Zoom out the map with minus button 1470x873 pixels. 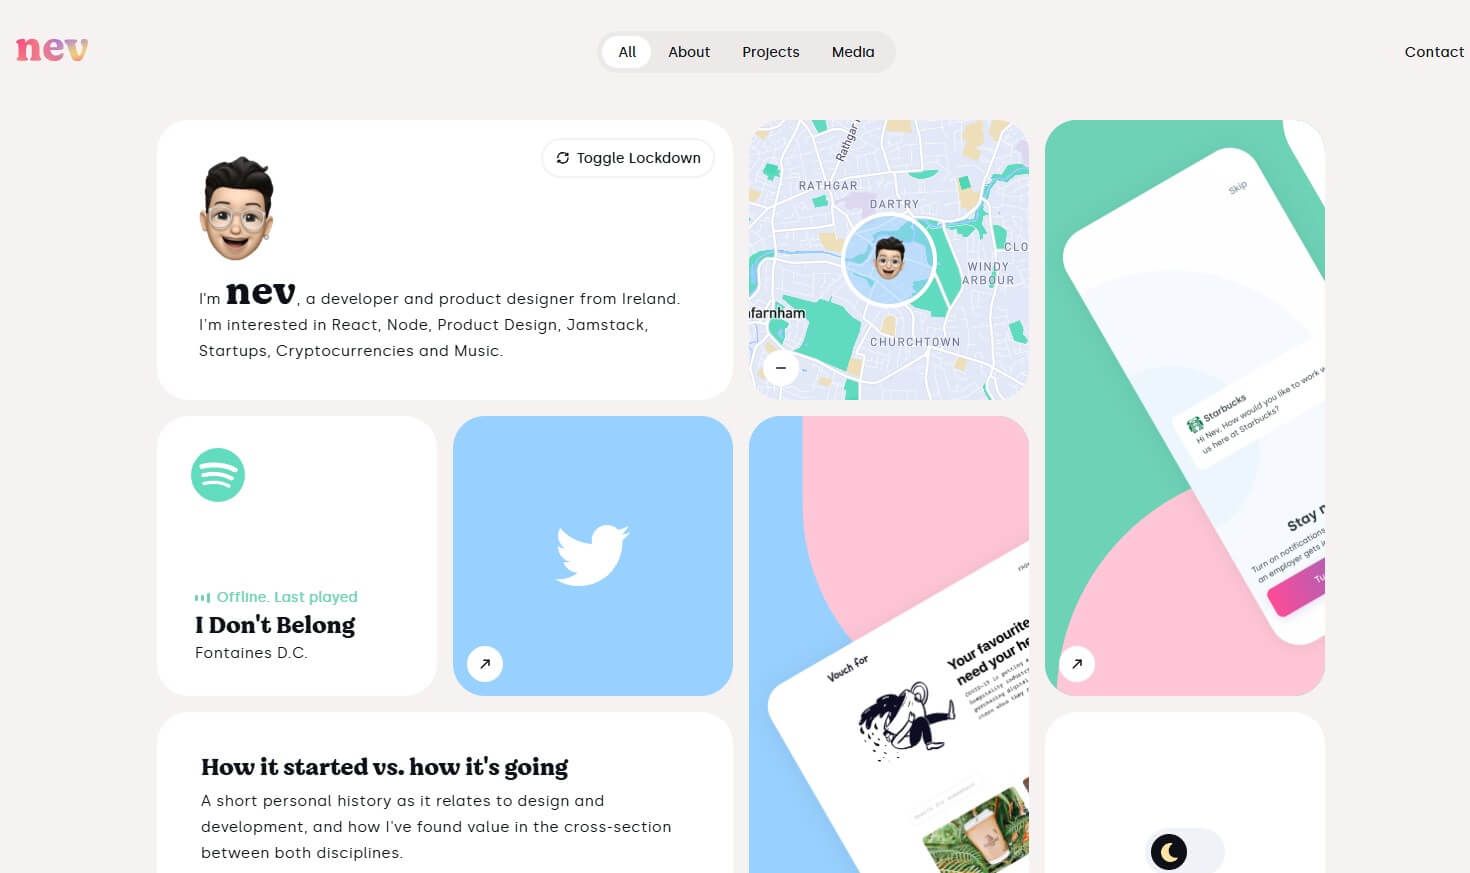781,368
